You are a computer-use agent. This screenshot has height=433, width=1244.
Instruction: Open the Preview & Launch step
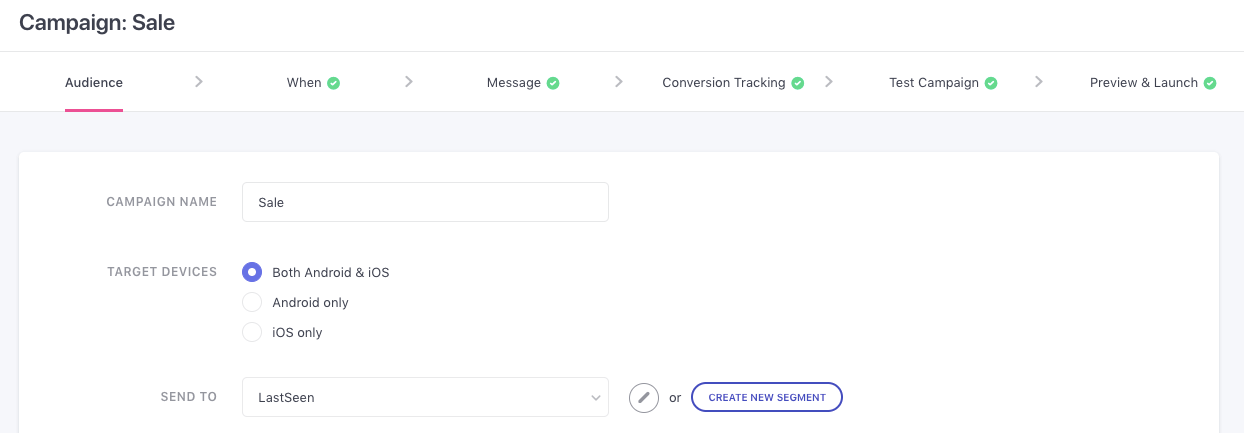tap(1143, 83)
